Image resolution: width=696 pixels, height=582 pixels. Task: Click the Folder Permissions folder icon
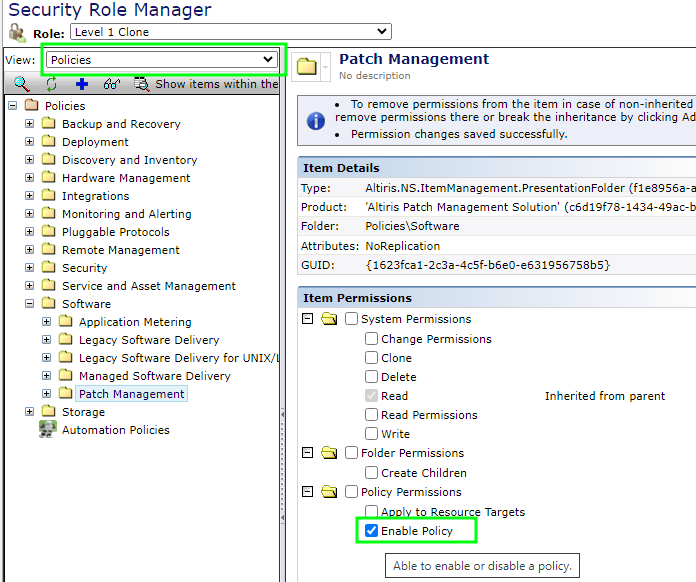[329, 452]
